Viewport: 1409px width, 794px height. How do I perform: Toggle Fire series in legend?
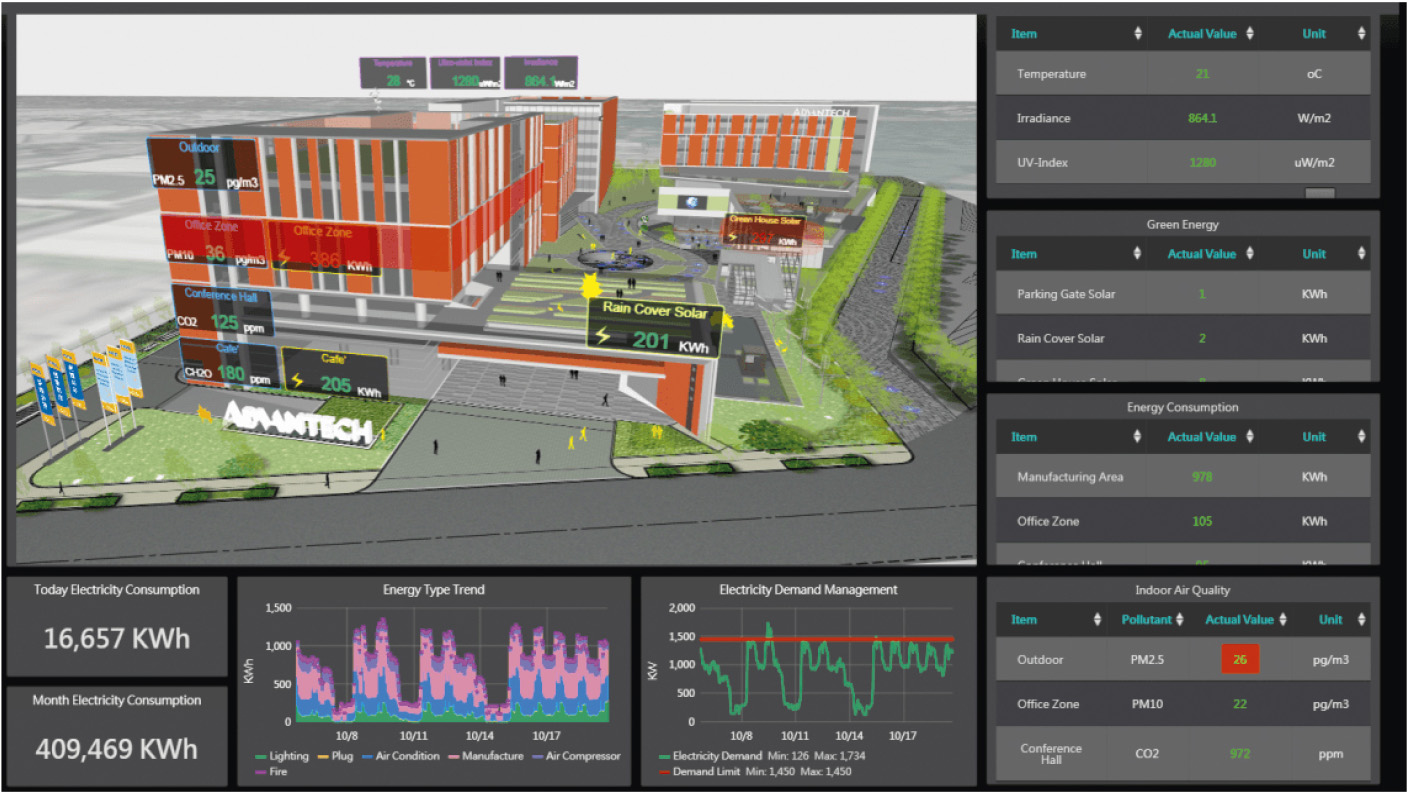pyautogui.click(x=272, y=772)
